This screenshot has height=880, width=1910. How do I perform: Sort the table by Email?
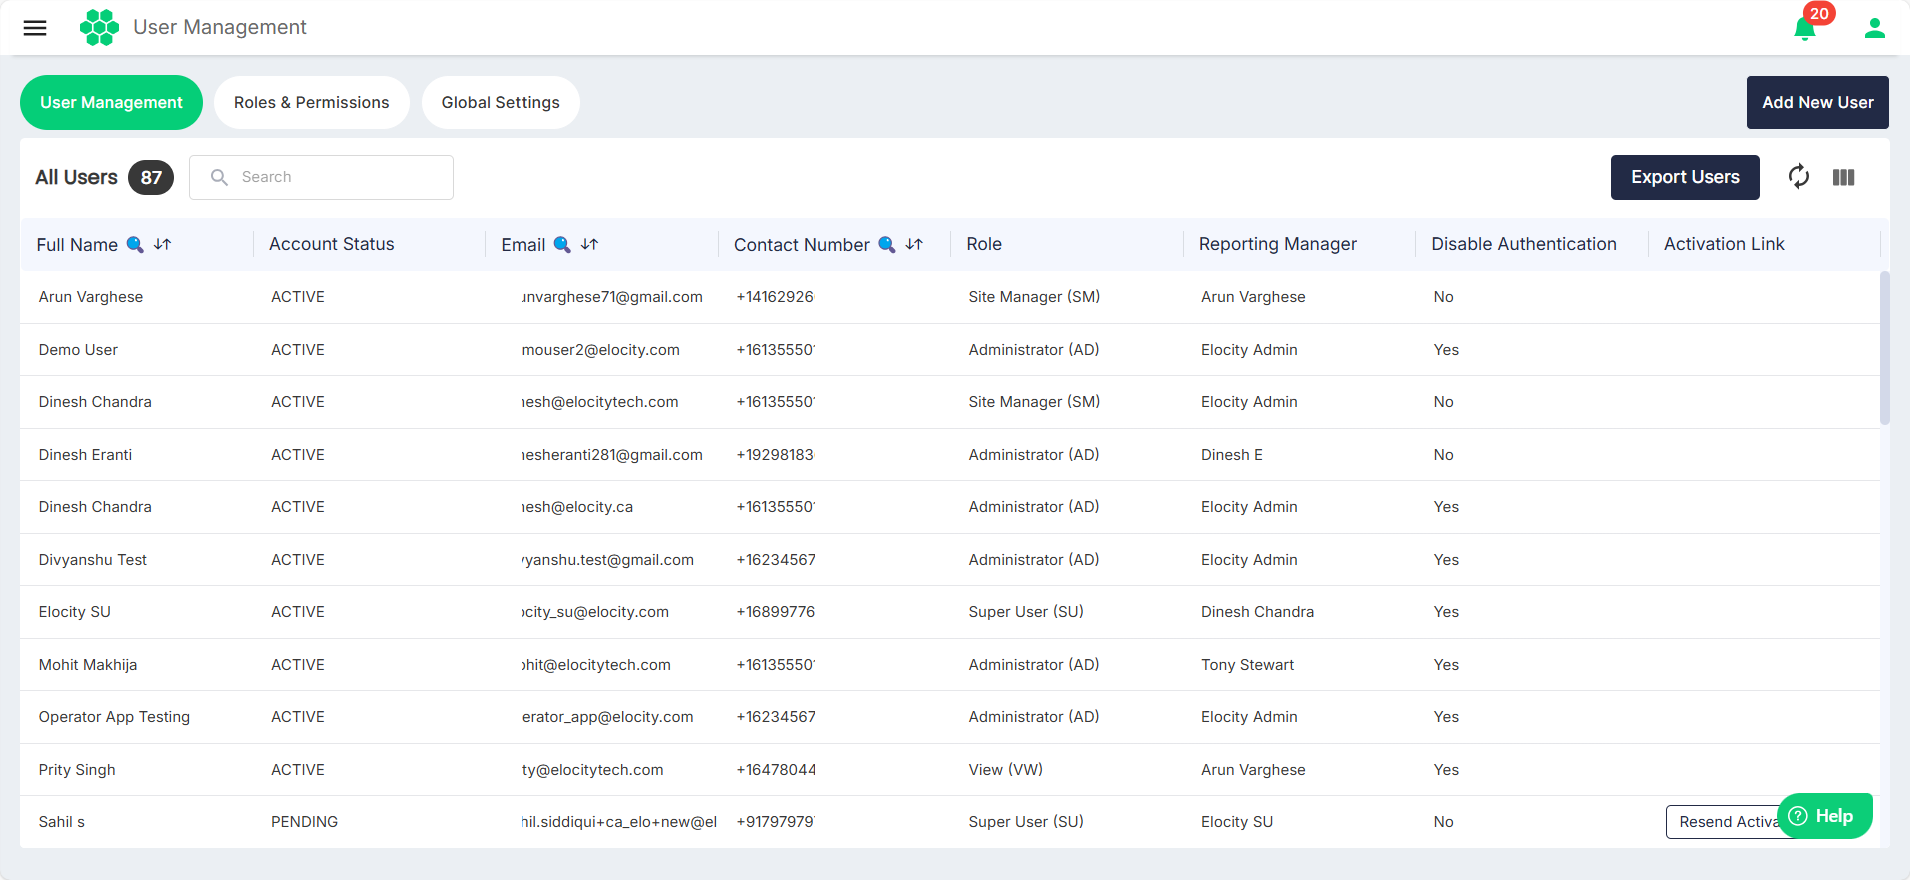pyautogui.click(x=590, y=244)
